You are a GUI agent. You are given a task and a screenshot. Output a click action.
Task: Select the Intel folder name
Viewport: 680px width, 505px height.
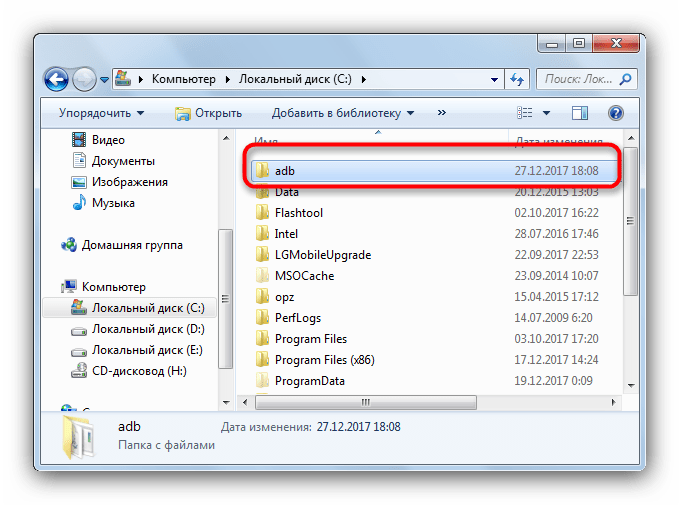286,234
